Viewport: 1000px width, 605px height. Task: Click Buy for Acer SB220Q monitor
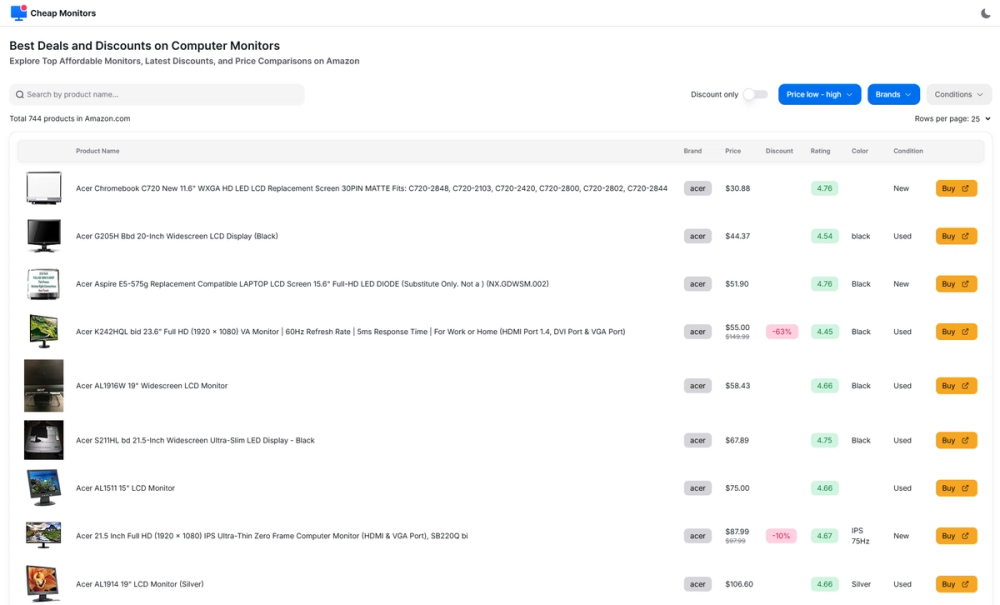coord(956,536)
